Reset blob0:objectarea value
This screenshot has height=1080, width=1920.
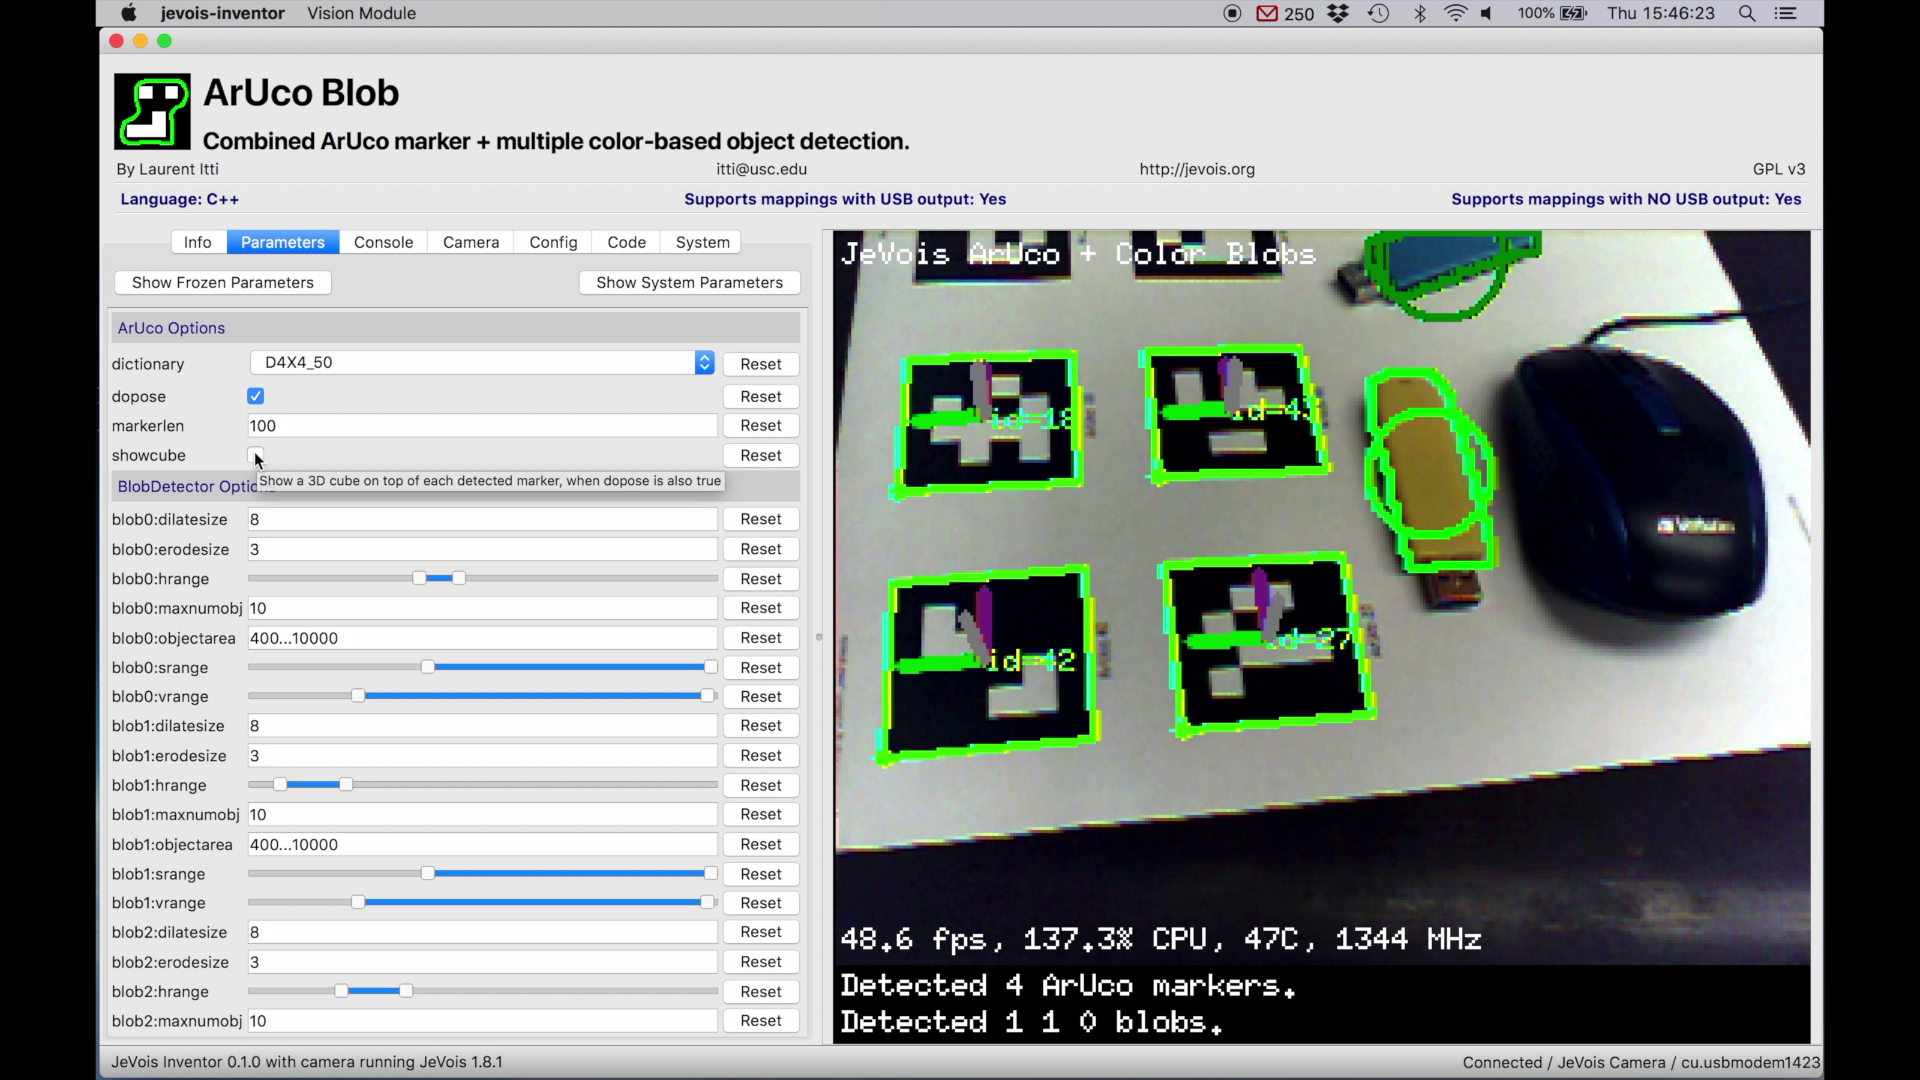pyautogui.click(x=760, y=638)
